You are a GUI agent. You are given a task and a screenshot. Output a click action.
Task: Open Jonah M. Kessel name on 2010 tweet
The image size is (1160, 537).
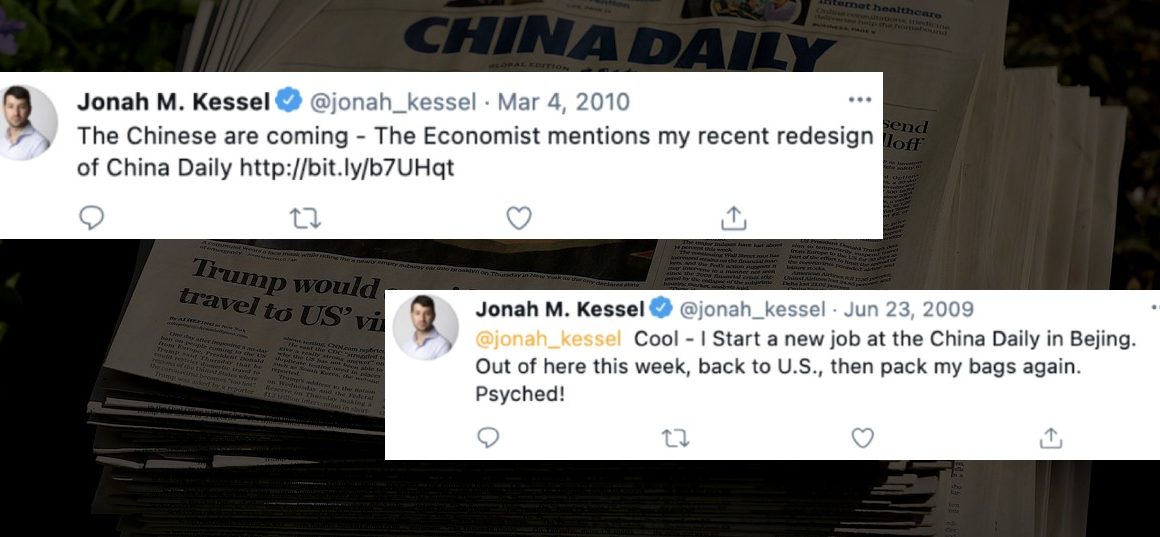[173, 101]
